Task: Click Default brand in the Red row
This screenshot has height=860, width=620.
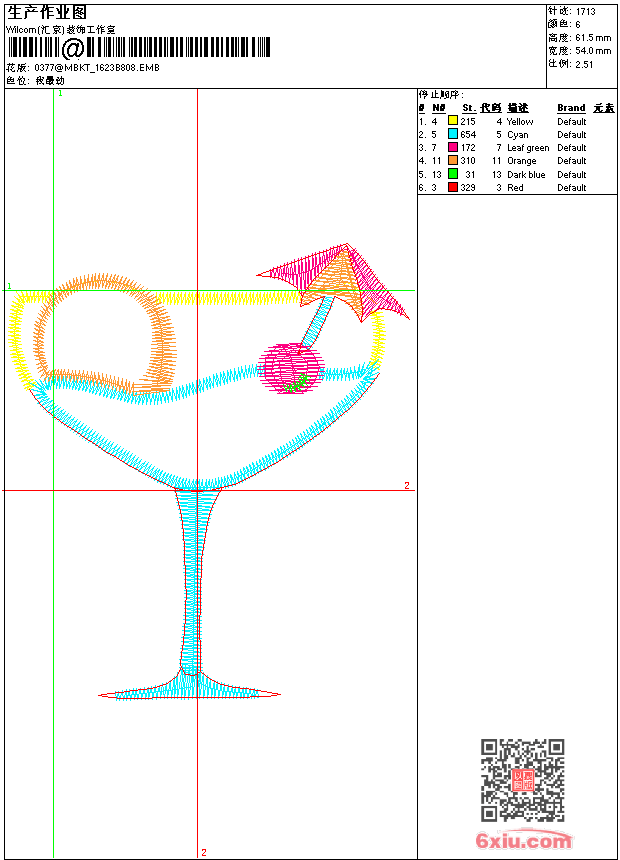Action: [x=572, y=188]
